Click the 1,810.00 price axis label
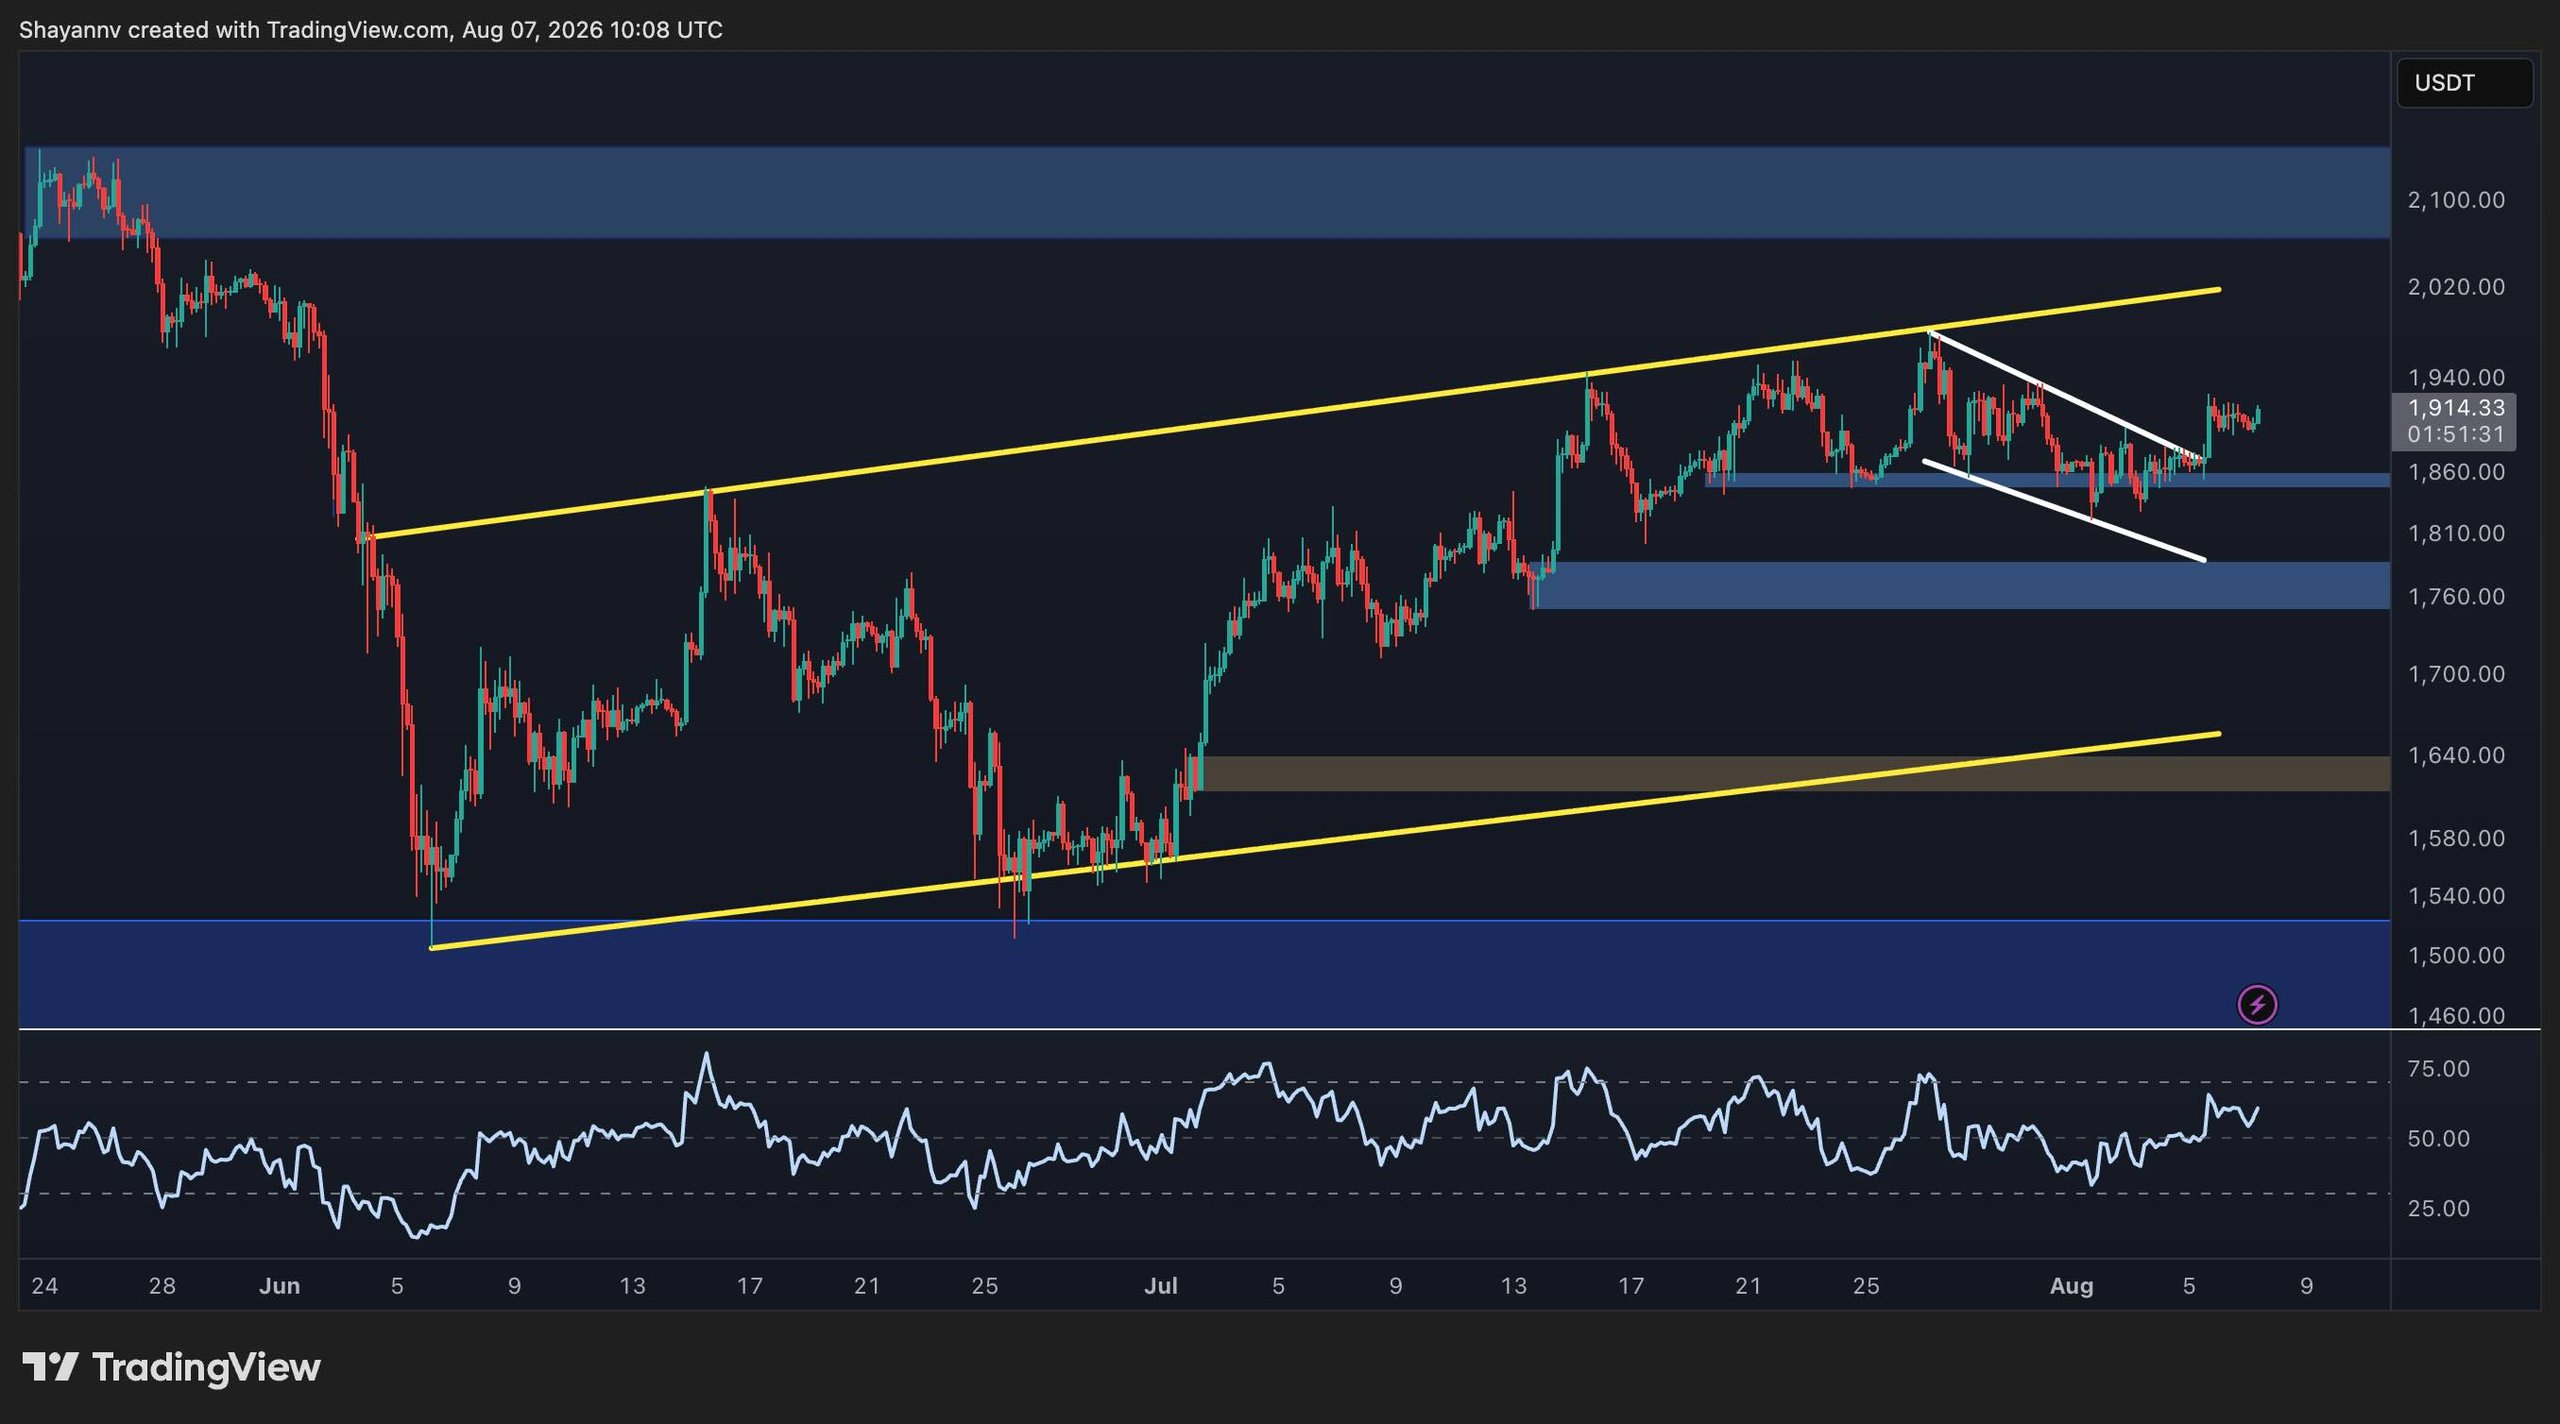 2456,533
